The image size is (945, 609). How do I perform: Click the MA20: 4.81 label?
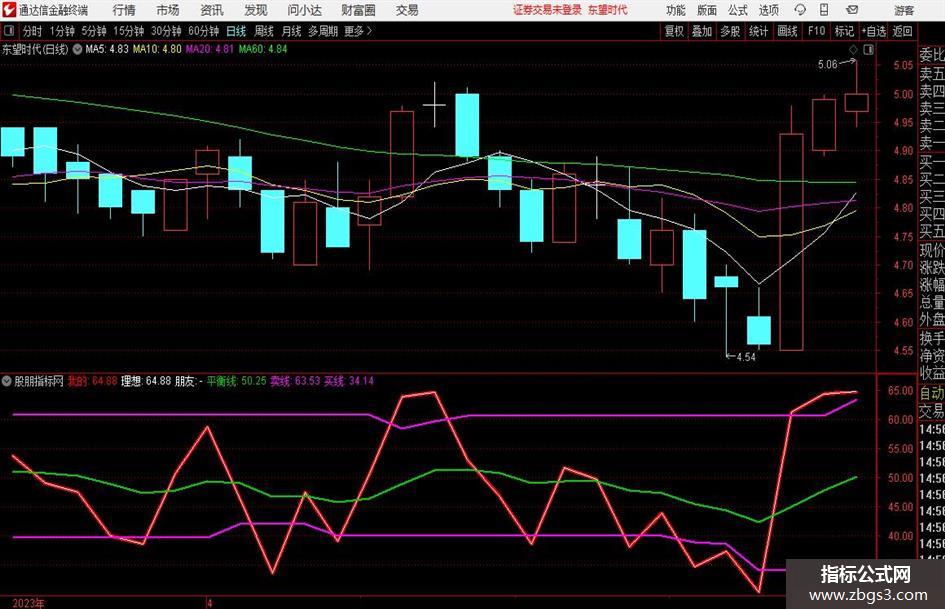click(209, 49)
